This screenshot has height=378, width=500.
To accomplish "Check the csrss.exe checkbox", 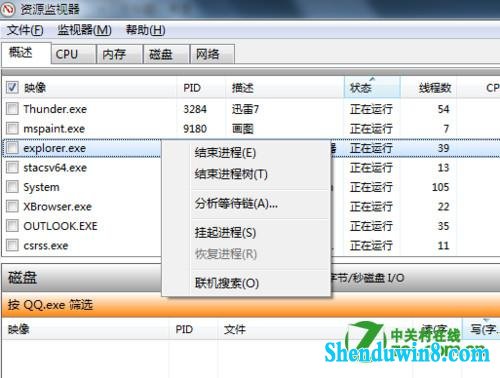I will pyautogui.click(x=12, y=246).
